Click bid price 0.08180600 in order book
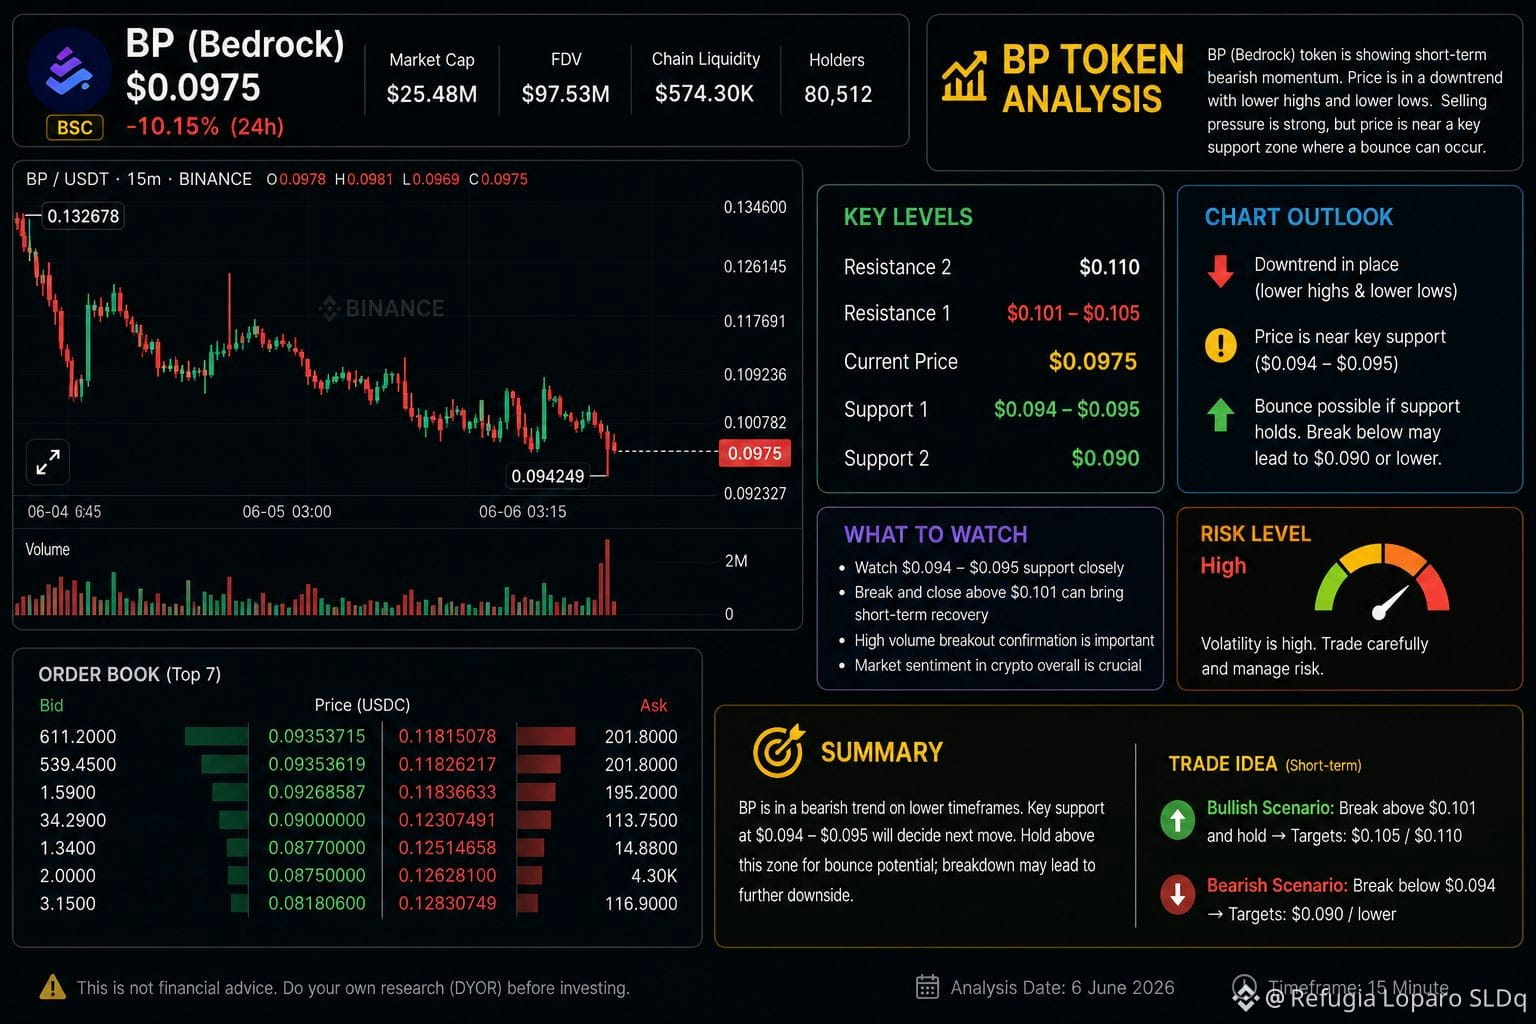 pos(317,903)
